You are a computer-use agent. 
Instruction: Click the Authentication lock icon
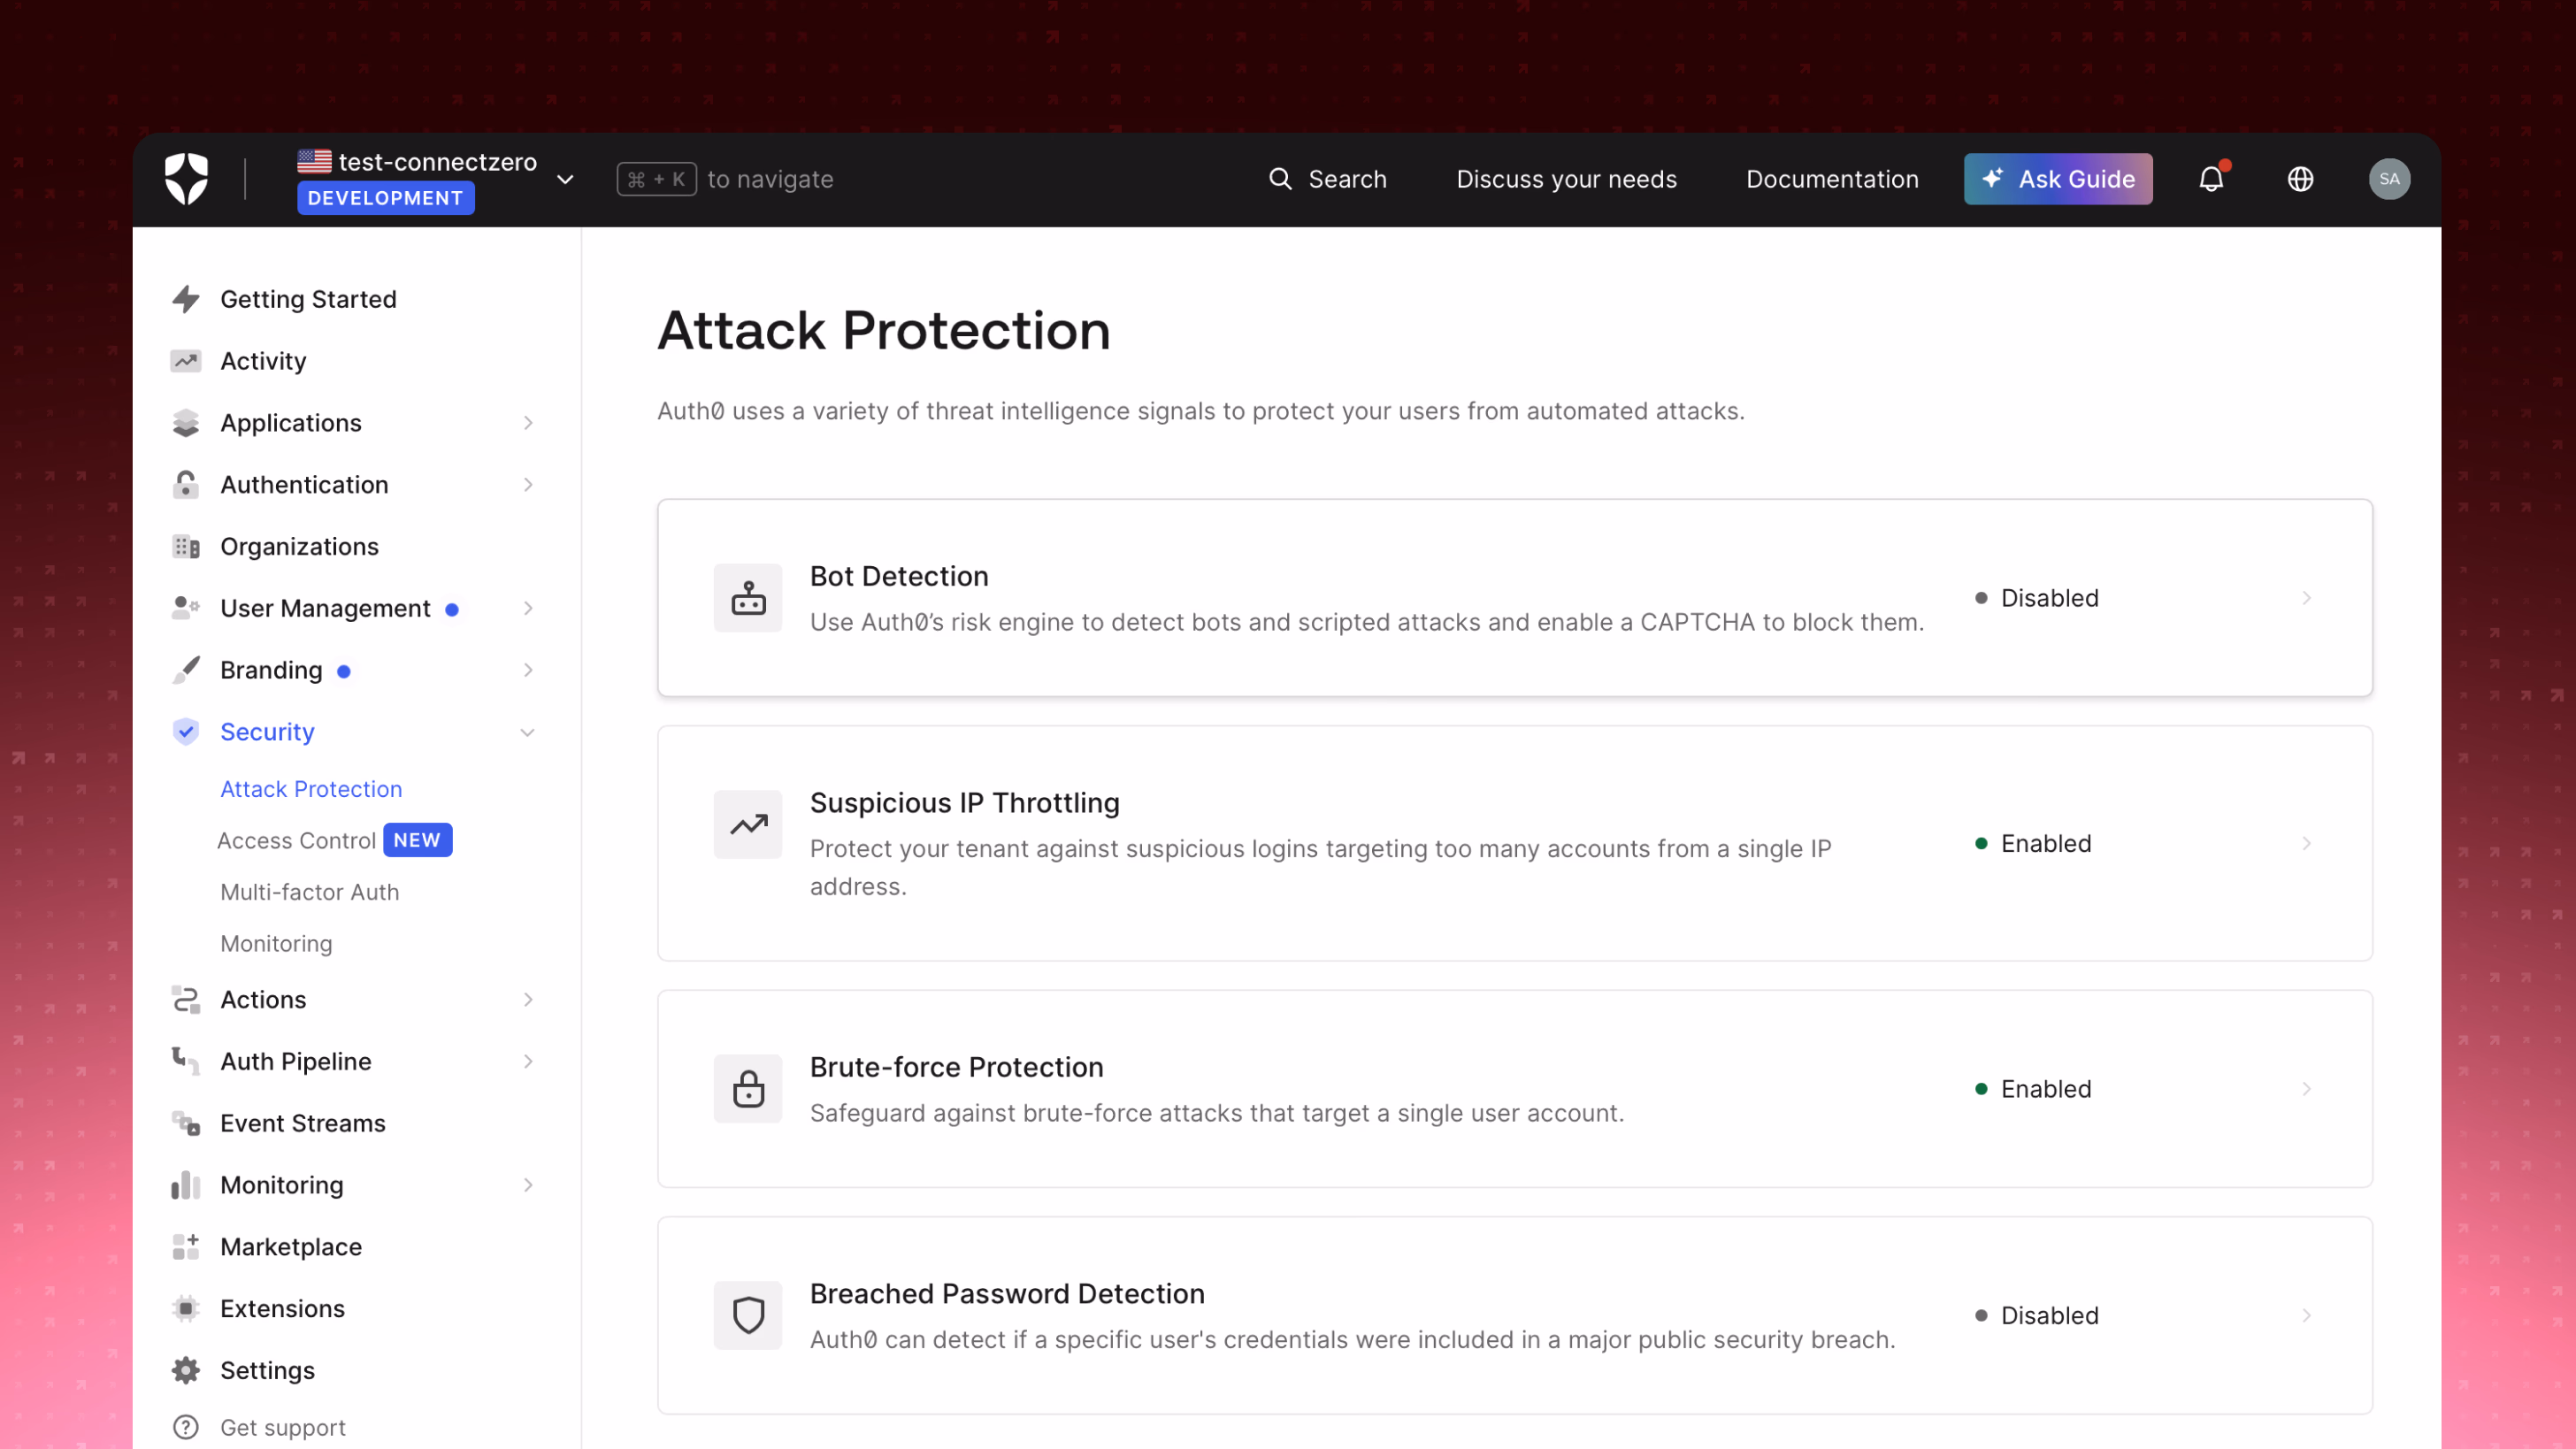[x=186, y=485]
